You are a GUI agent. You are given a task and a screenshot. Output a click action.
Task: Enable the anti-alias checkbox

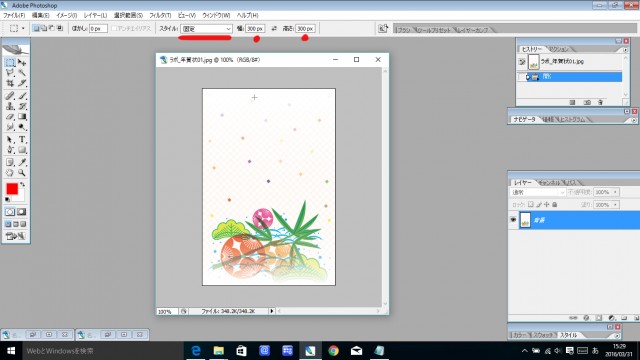click(114, 29)
